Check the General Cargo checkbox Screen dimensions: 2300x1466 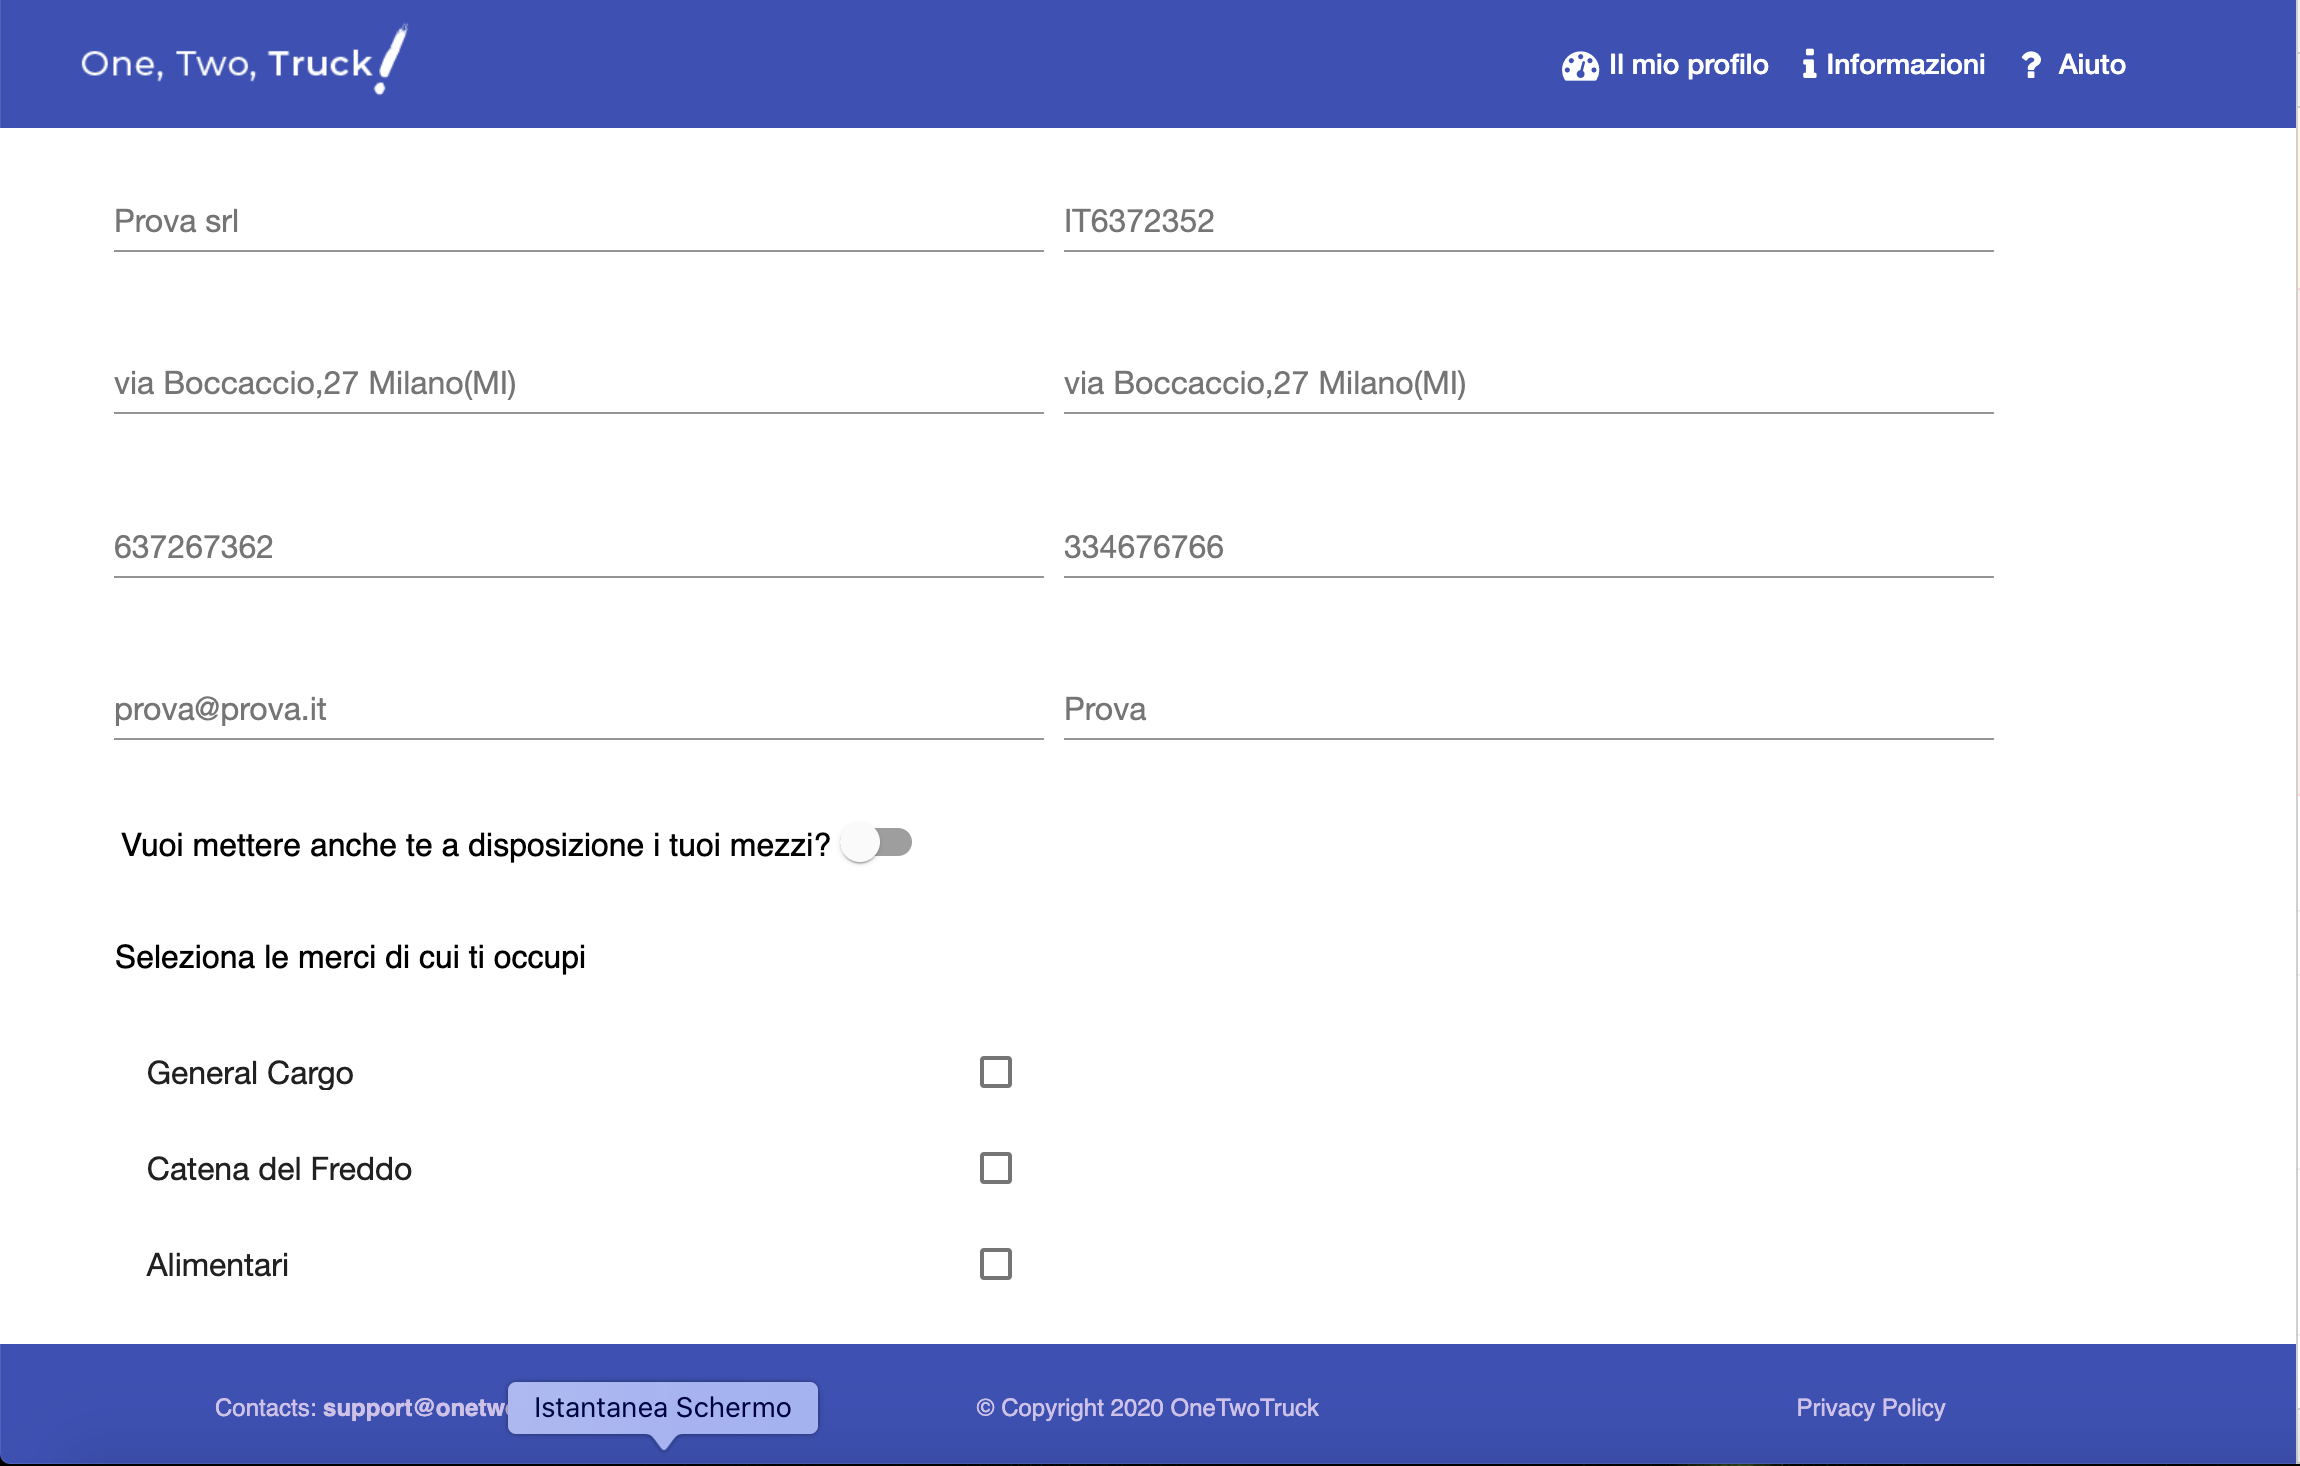995,1072
